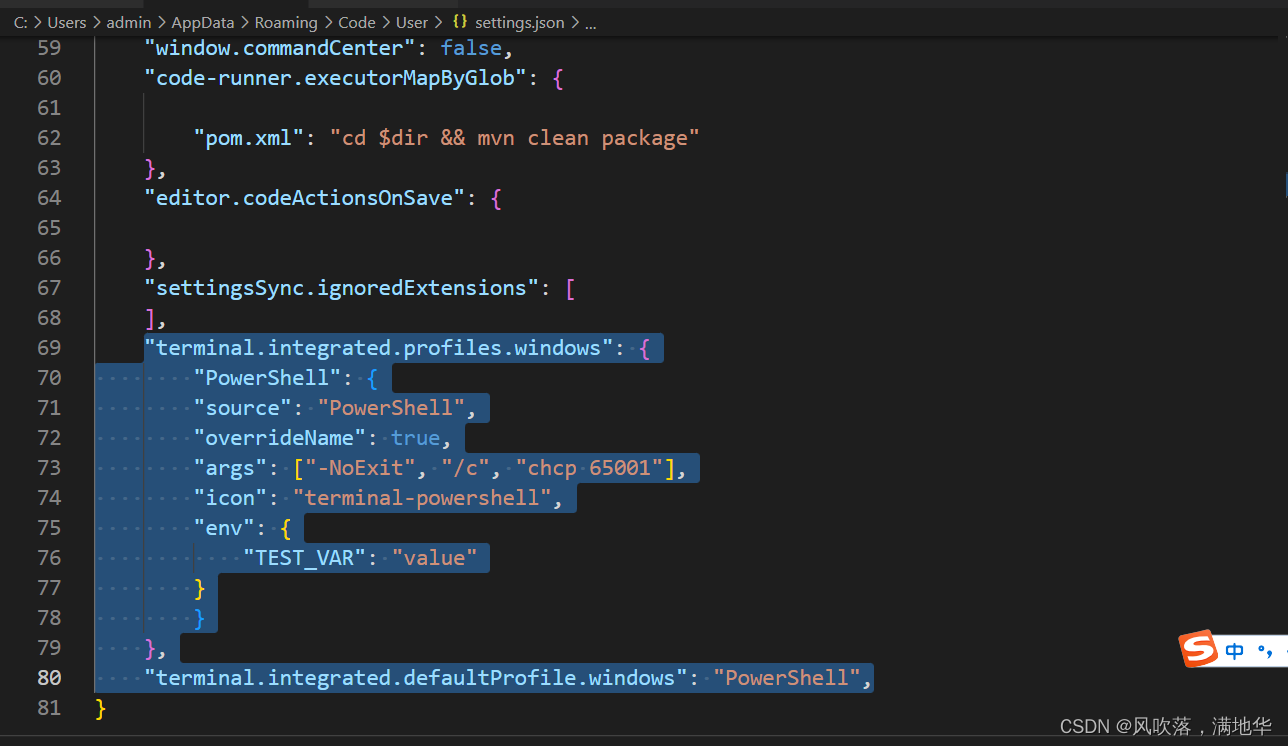This screenshot has height=746, width=1288.
Task: Click the Sogou input method S logo
Action: tap(1198, 649)
